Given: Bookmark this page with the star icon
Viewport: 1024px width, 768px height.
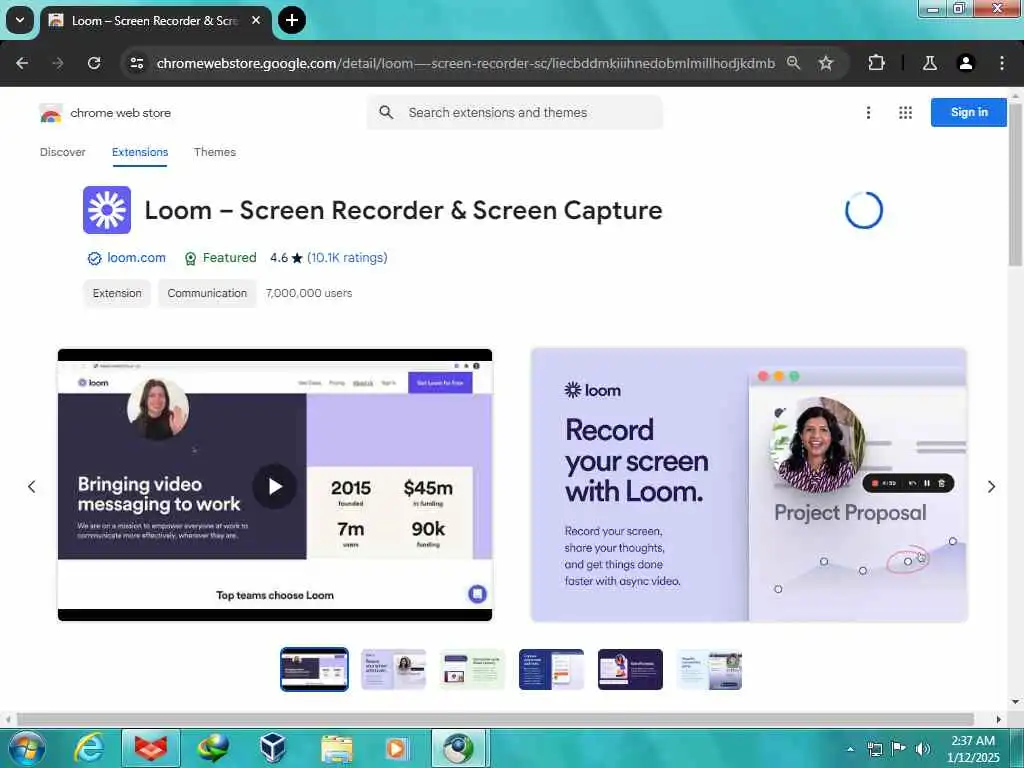Looking at the screenshot, I should (x=826, y=63).
